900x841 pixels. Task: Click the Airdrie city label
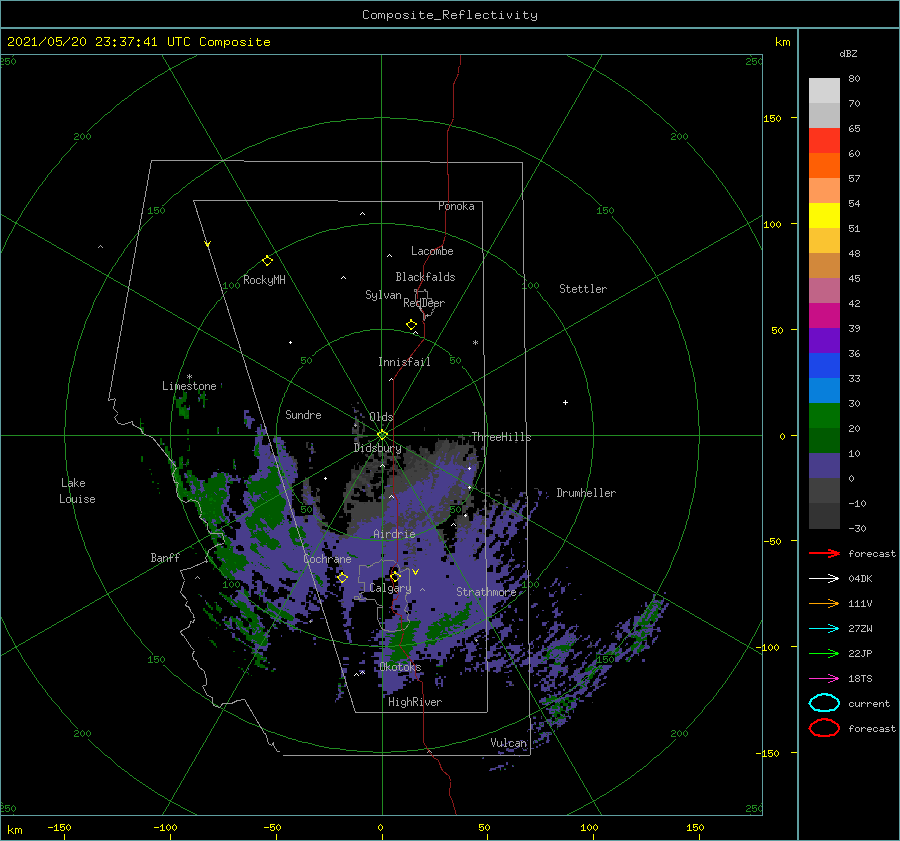coord(394,534)
